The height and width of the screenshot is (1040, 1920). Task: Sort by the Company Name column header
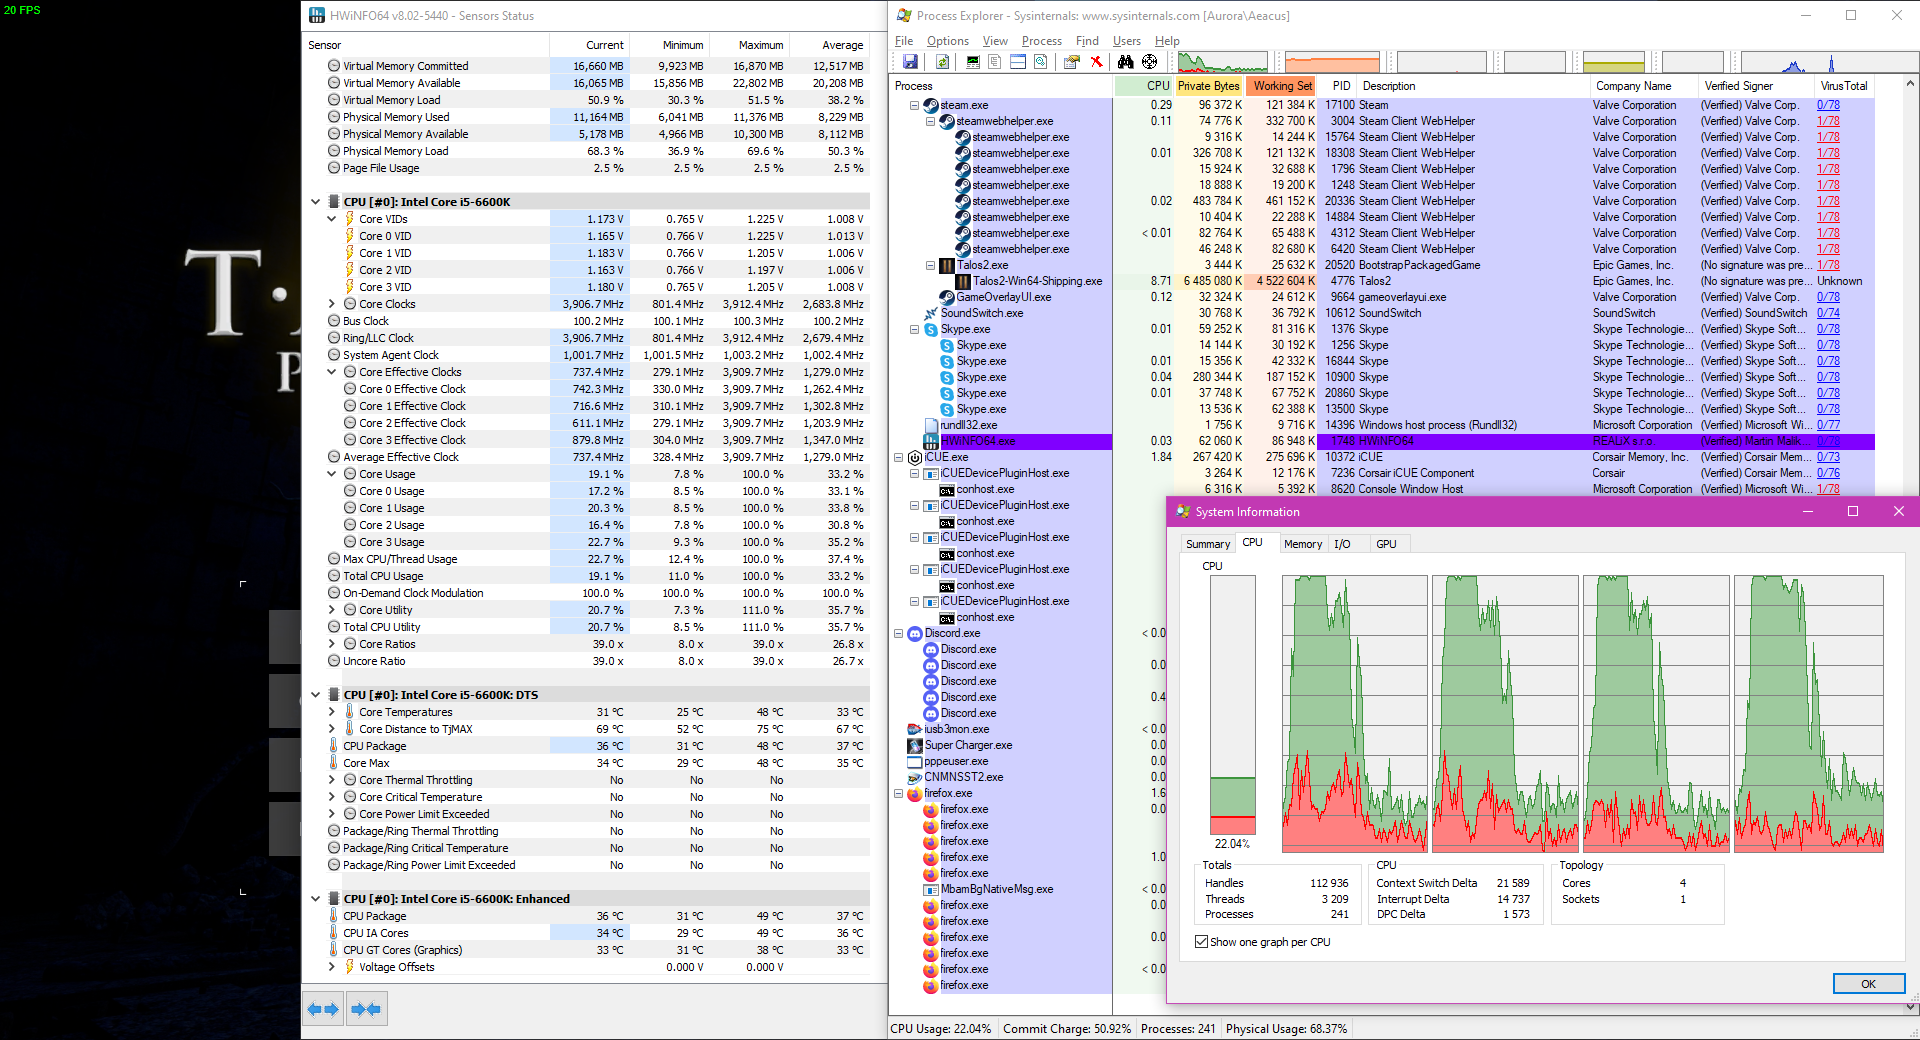tap(1643, 86)
